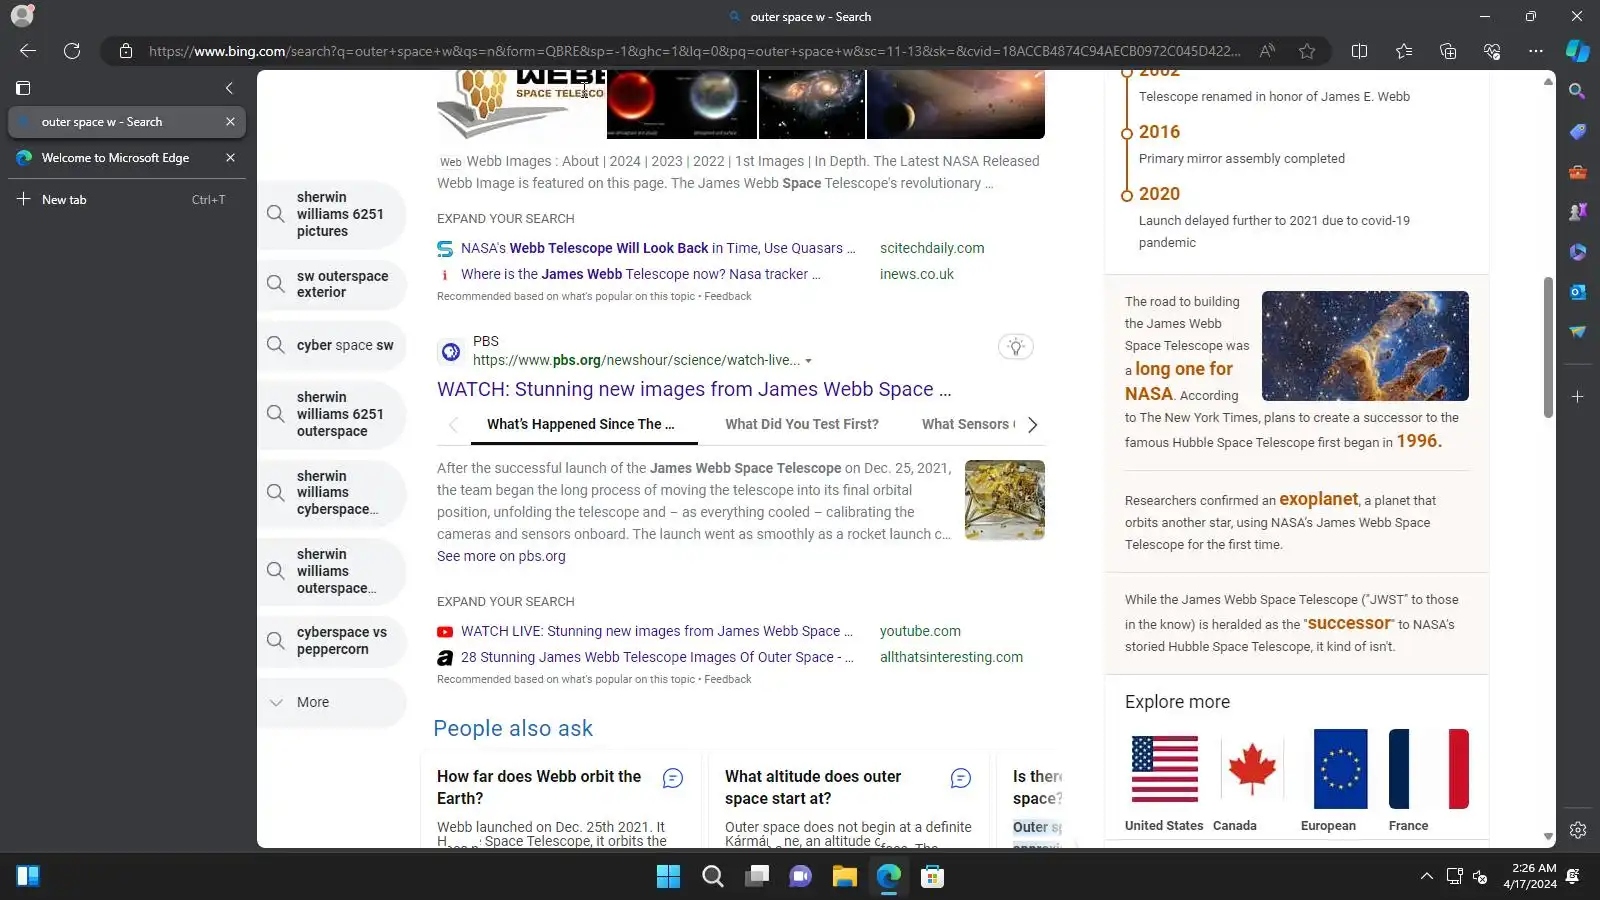This screenshot has height=900, width=1600.
Task: Open the tab actions menu
Action: (x=24, y=88)
